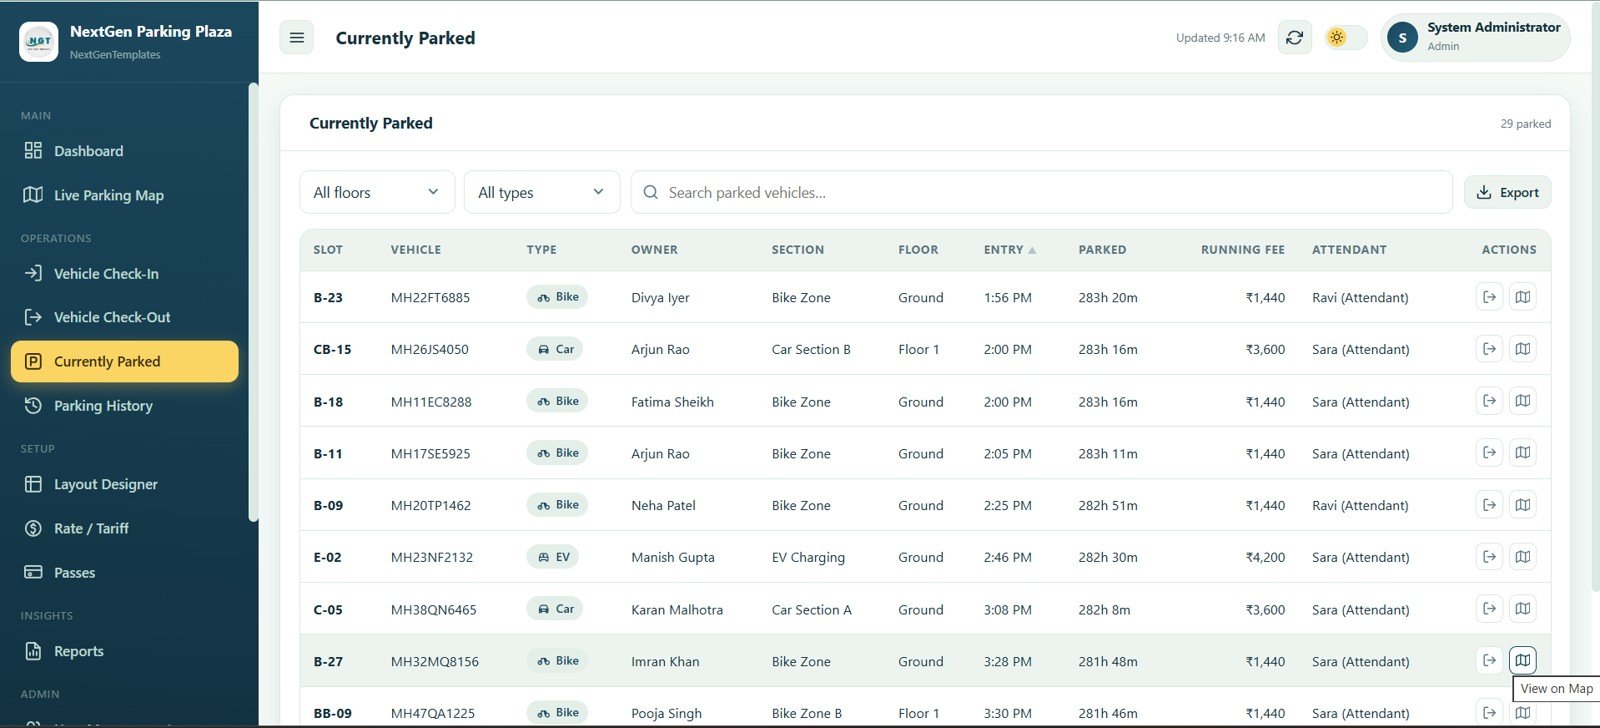Expand the All types filter

pyautogui.click(x=542, y=192)
